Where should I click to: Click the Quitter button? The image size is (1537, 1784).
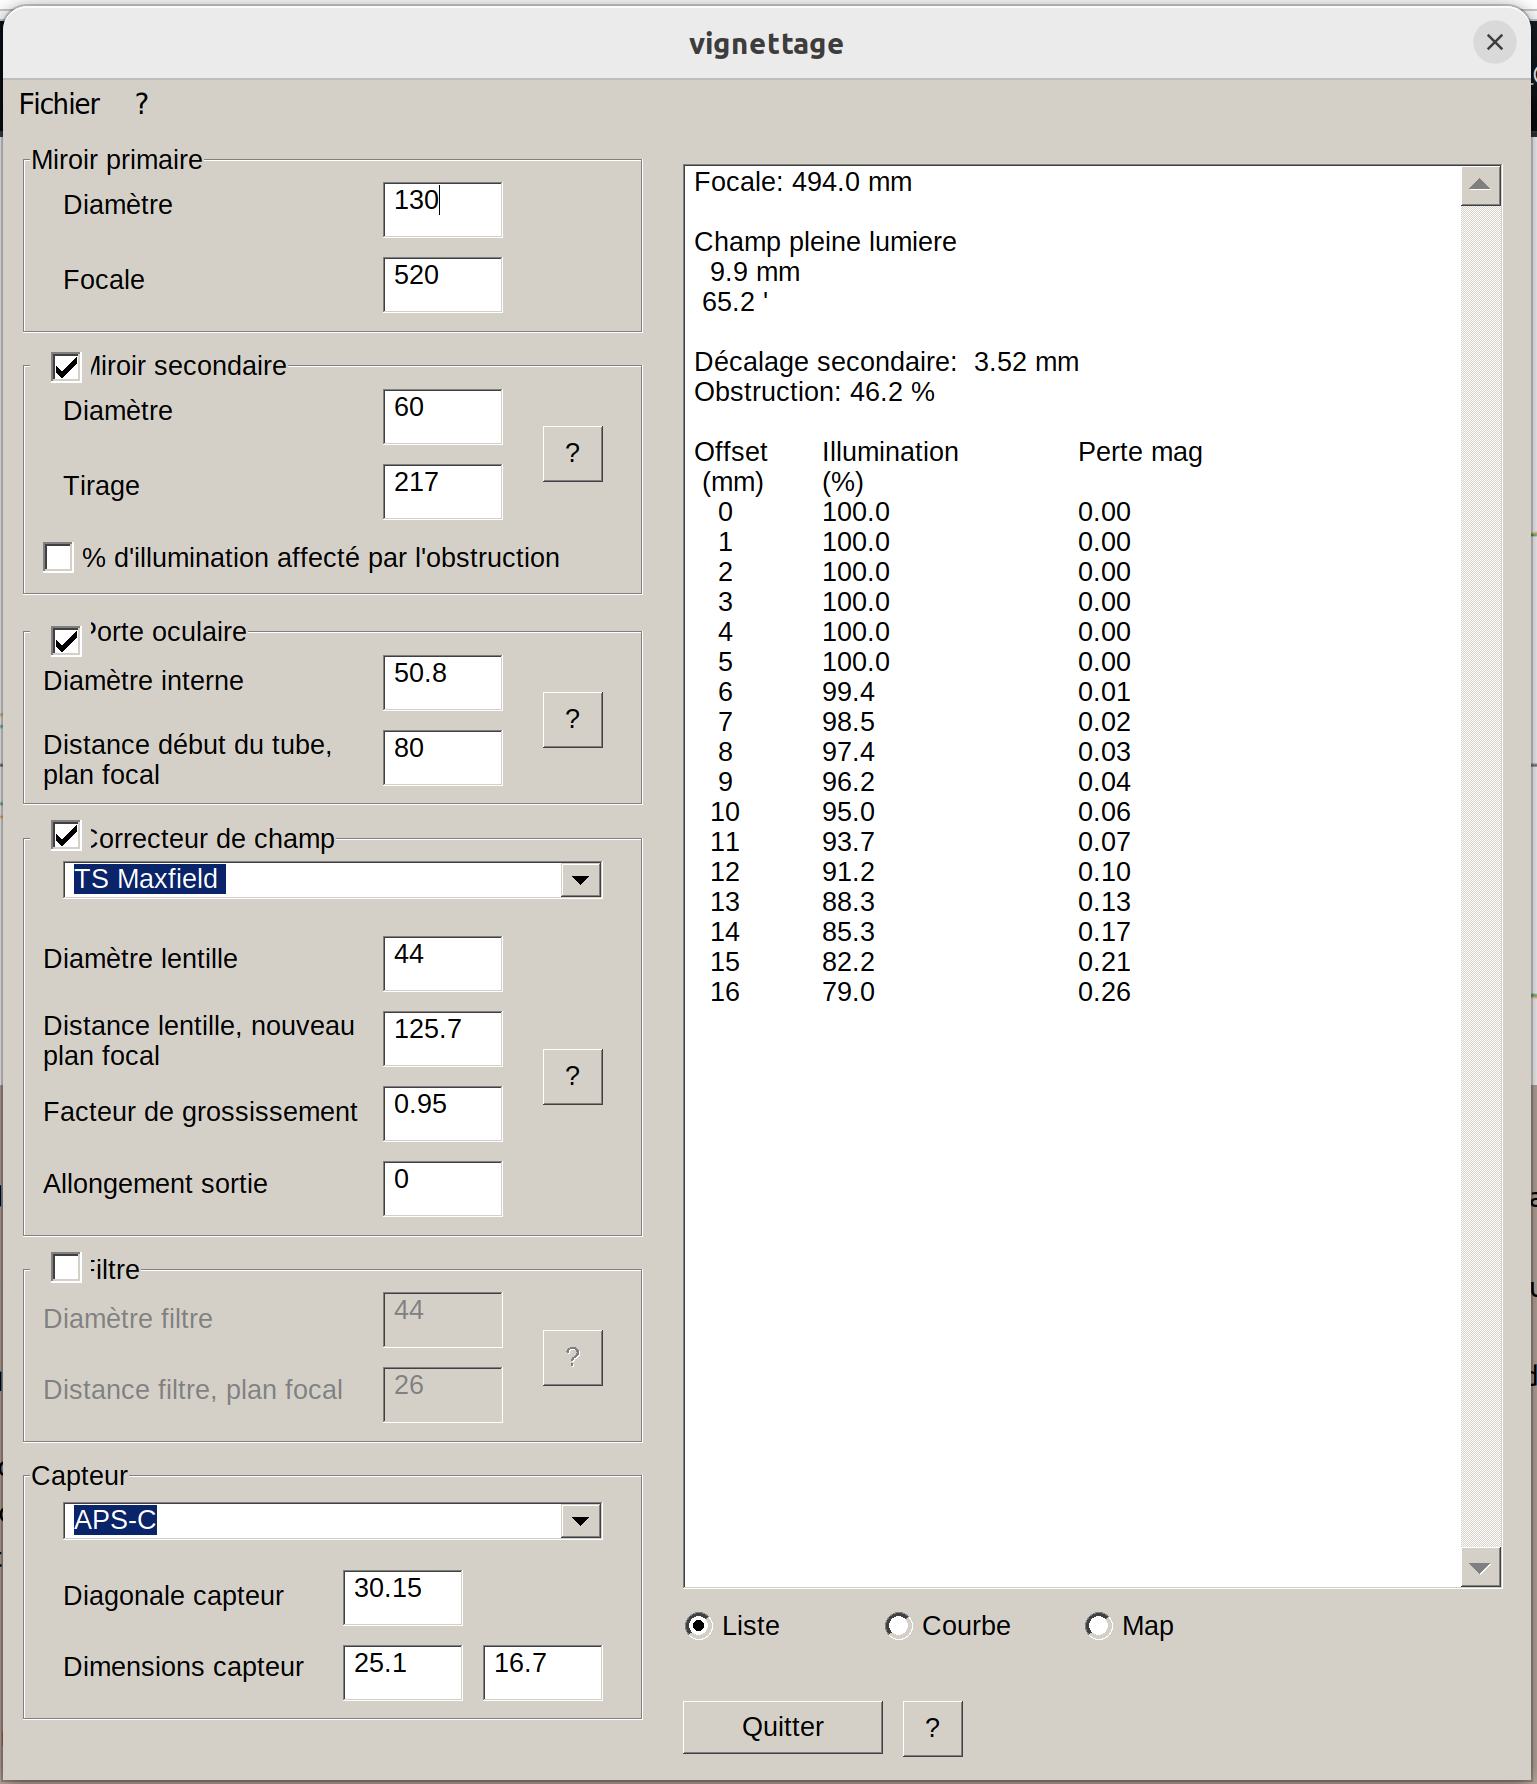tap(782, 1727)
